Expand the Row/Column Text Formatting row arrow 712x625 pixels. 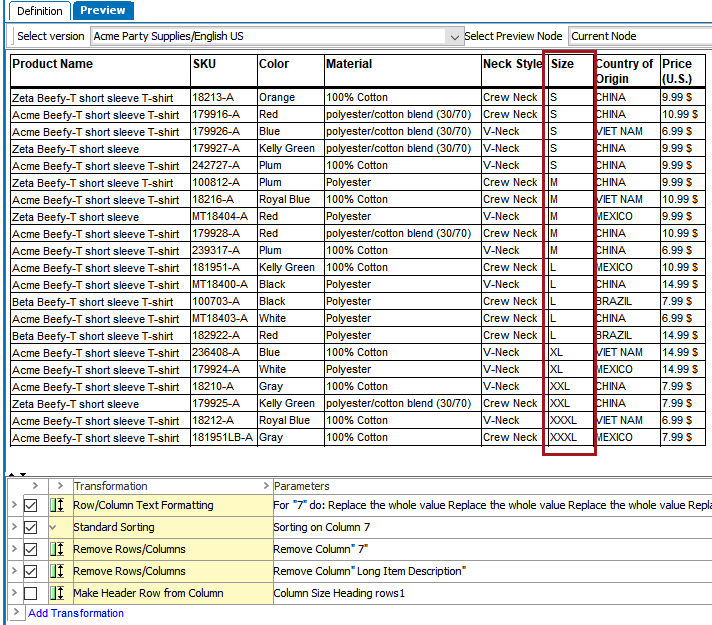13,506
